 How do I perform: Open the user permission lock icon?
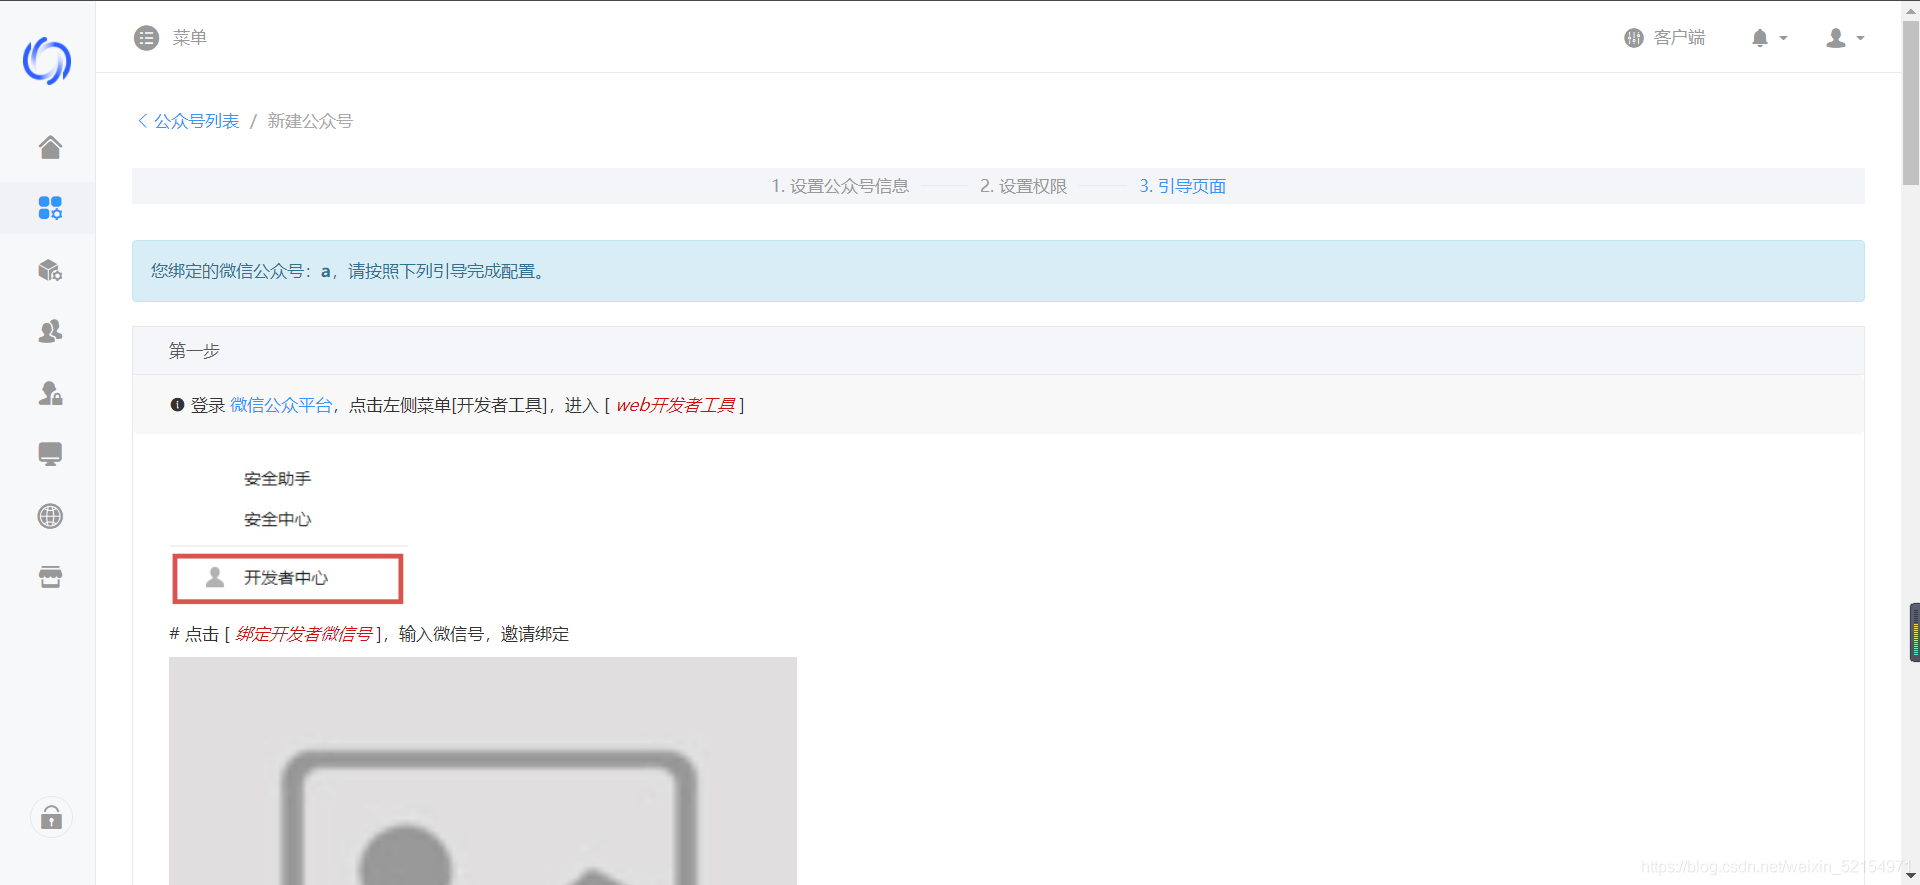tap(50, 393)
